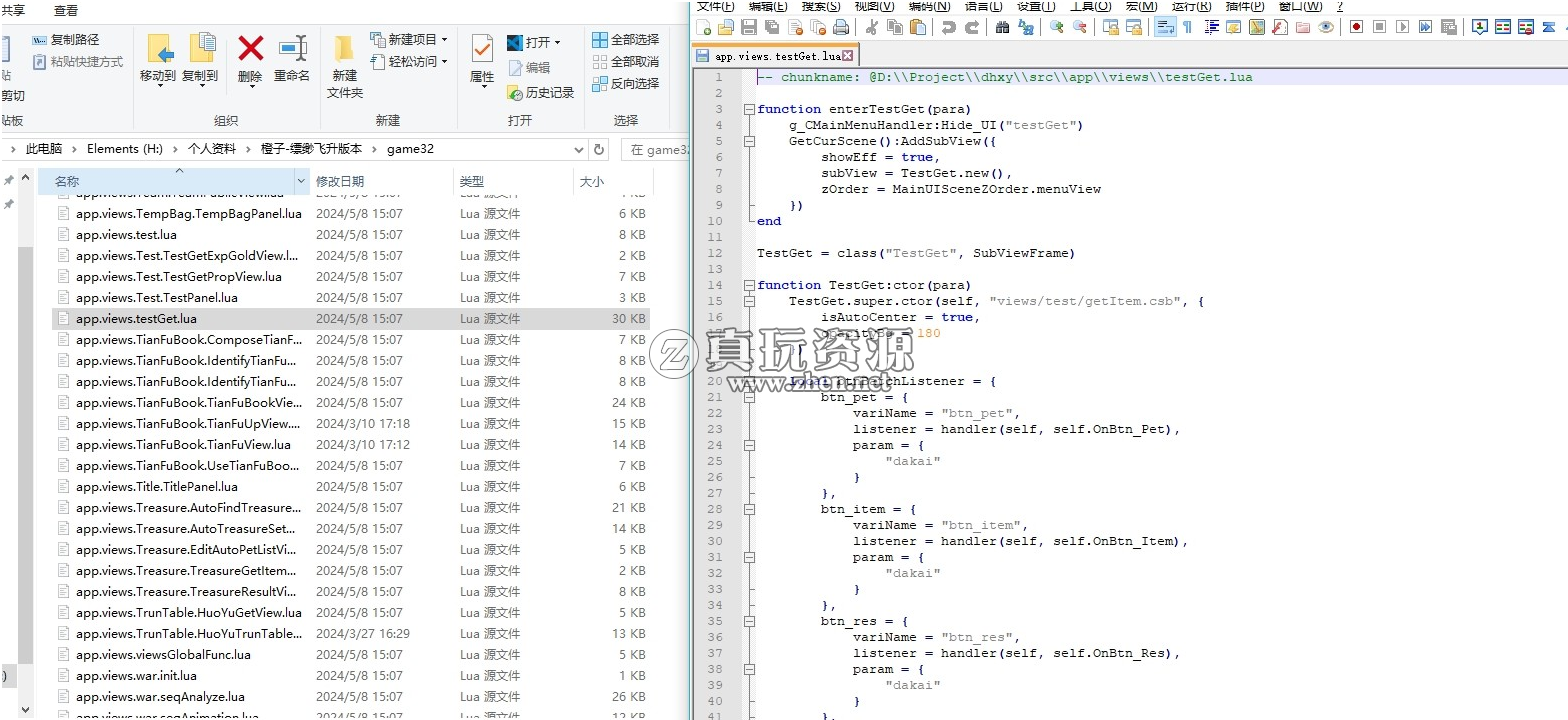This screenshot has height=720, width=1568.
Task: Click the Zoom Out magnifier icon
Action: tap(1080, 27)
